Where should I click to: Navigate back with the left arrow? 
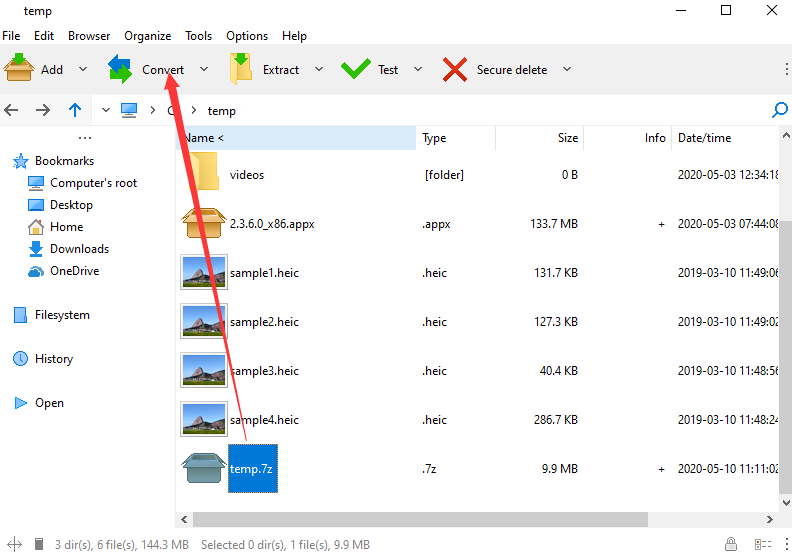coord(12,110)
